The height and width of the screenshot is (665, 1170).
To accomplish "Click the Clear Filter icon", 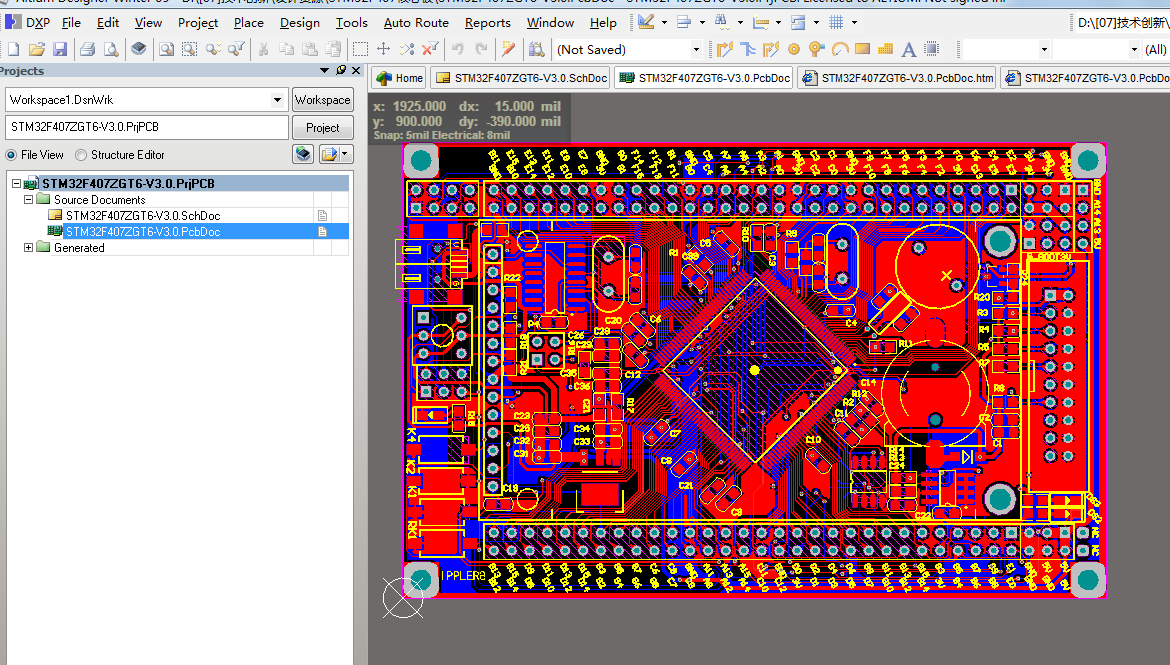I will click(x=431, y=49).
